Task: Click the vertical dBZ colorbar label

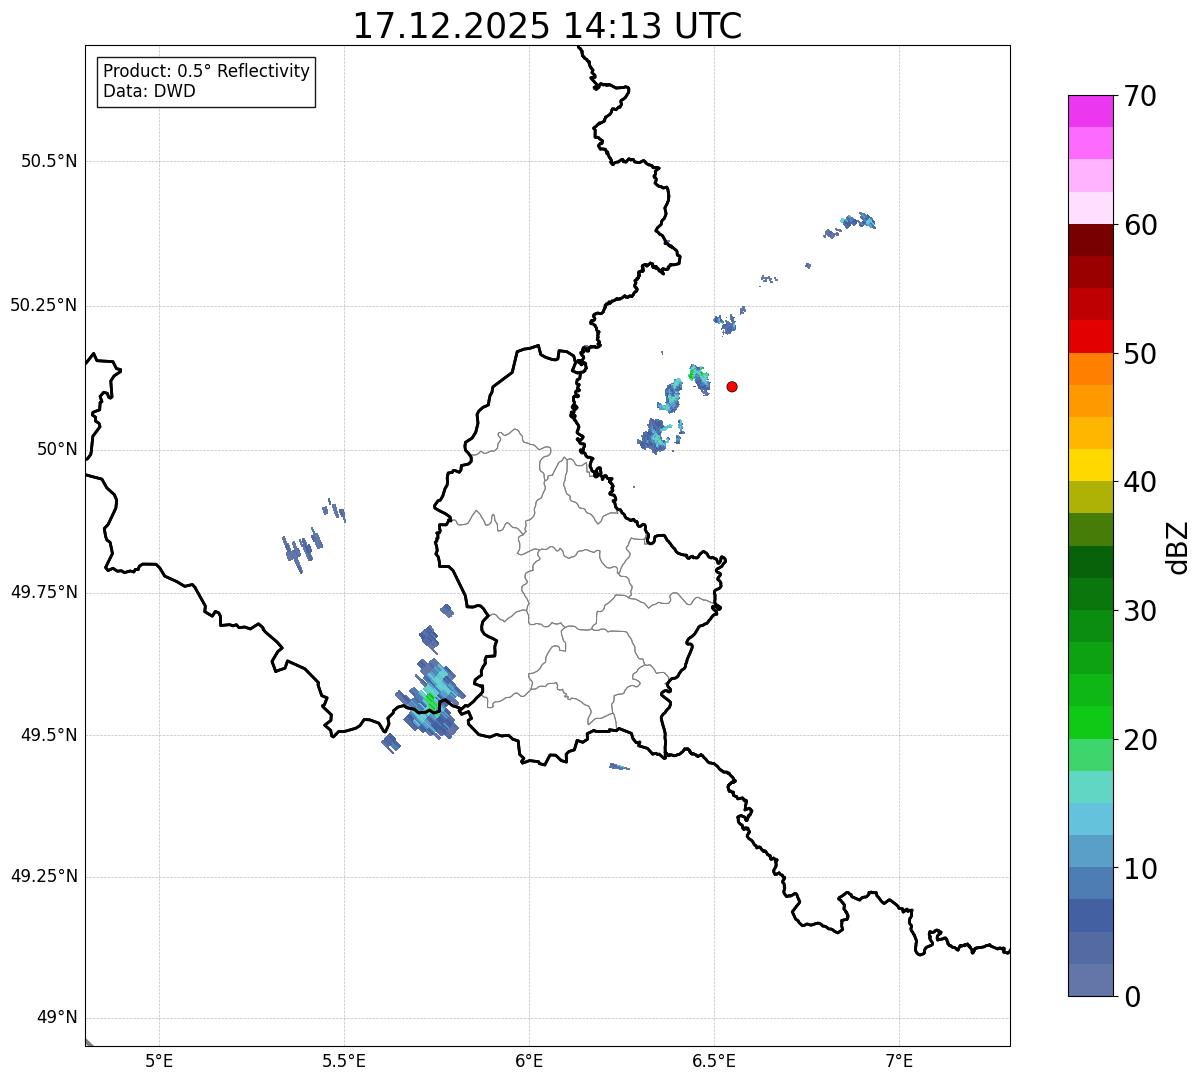Action: (1178, 546)
